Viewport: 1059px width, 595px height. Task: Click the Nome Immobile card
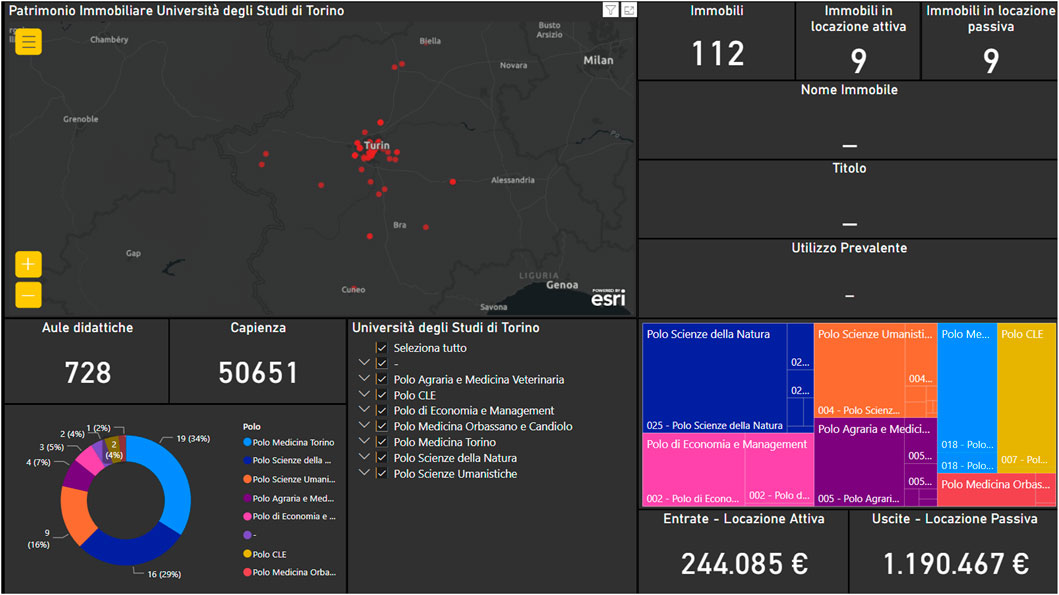click(848, 120)
